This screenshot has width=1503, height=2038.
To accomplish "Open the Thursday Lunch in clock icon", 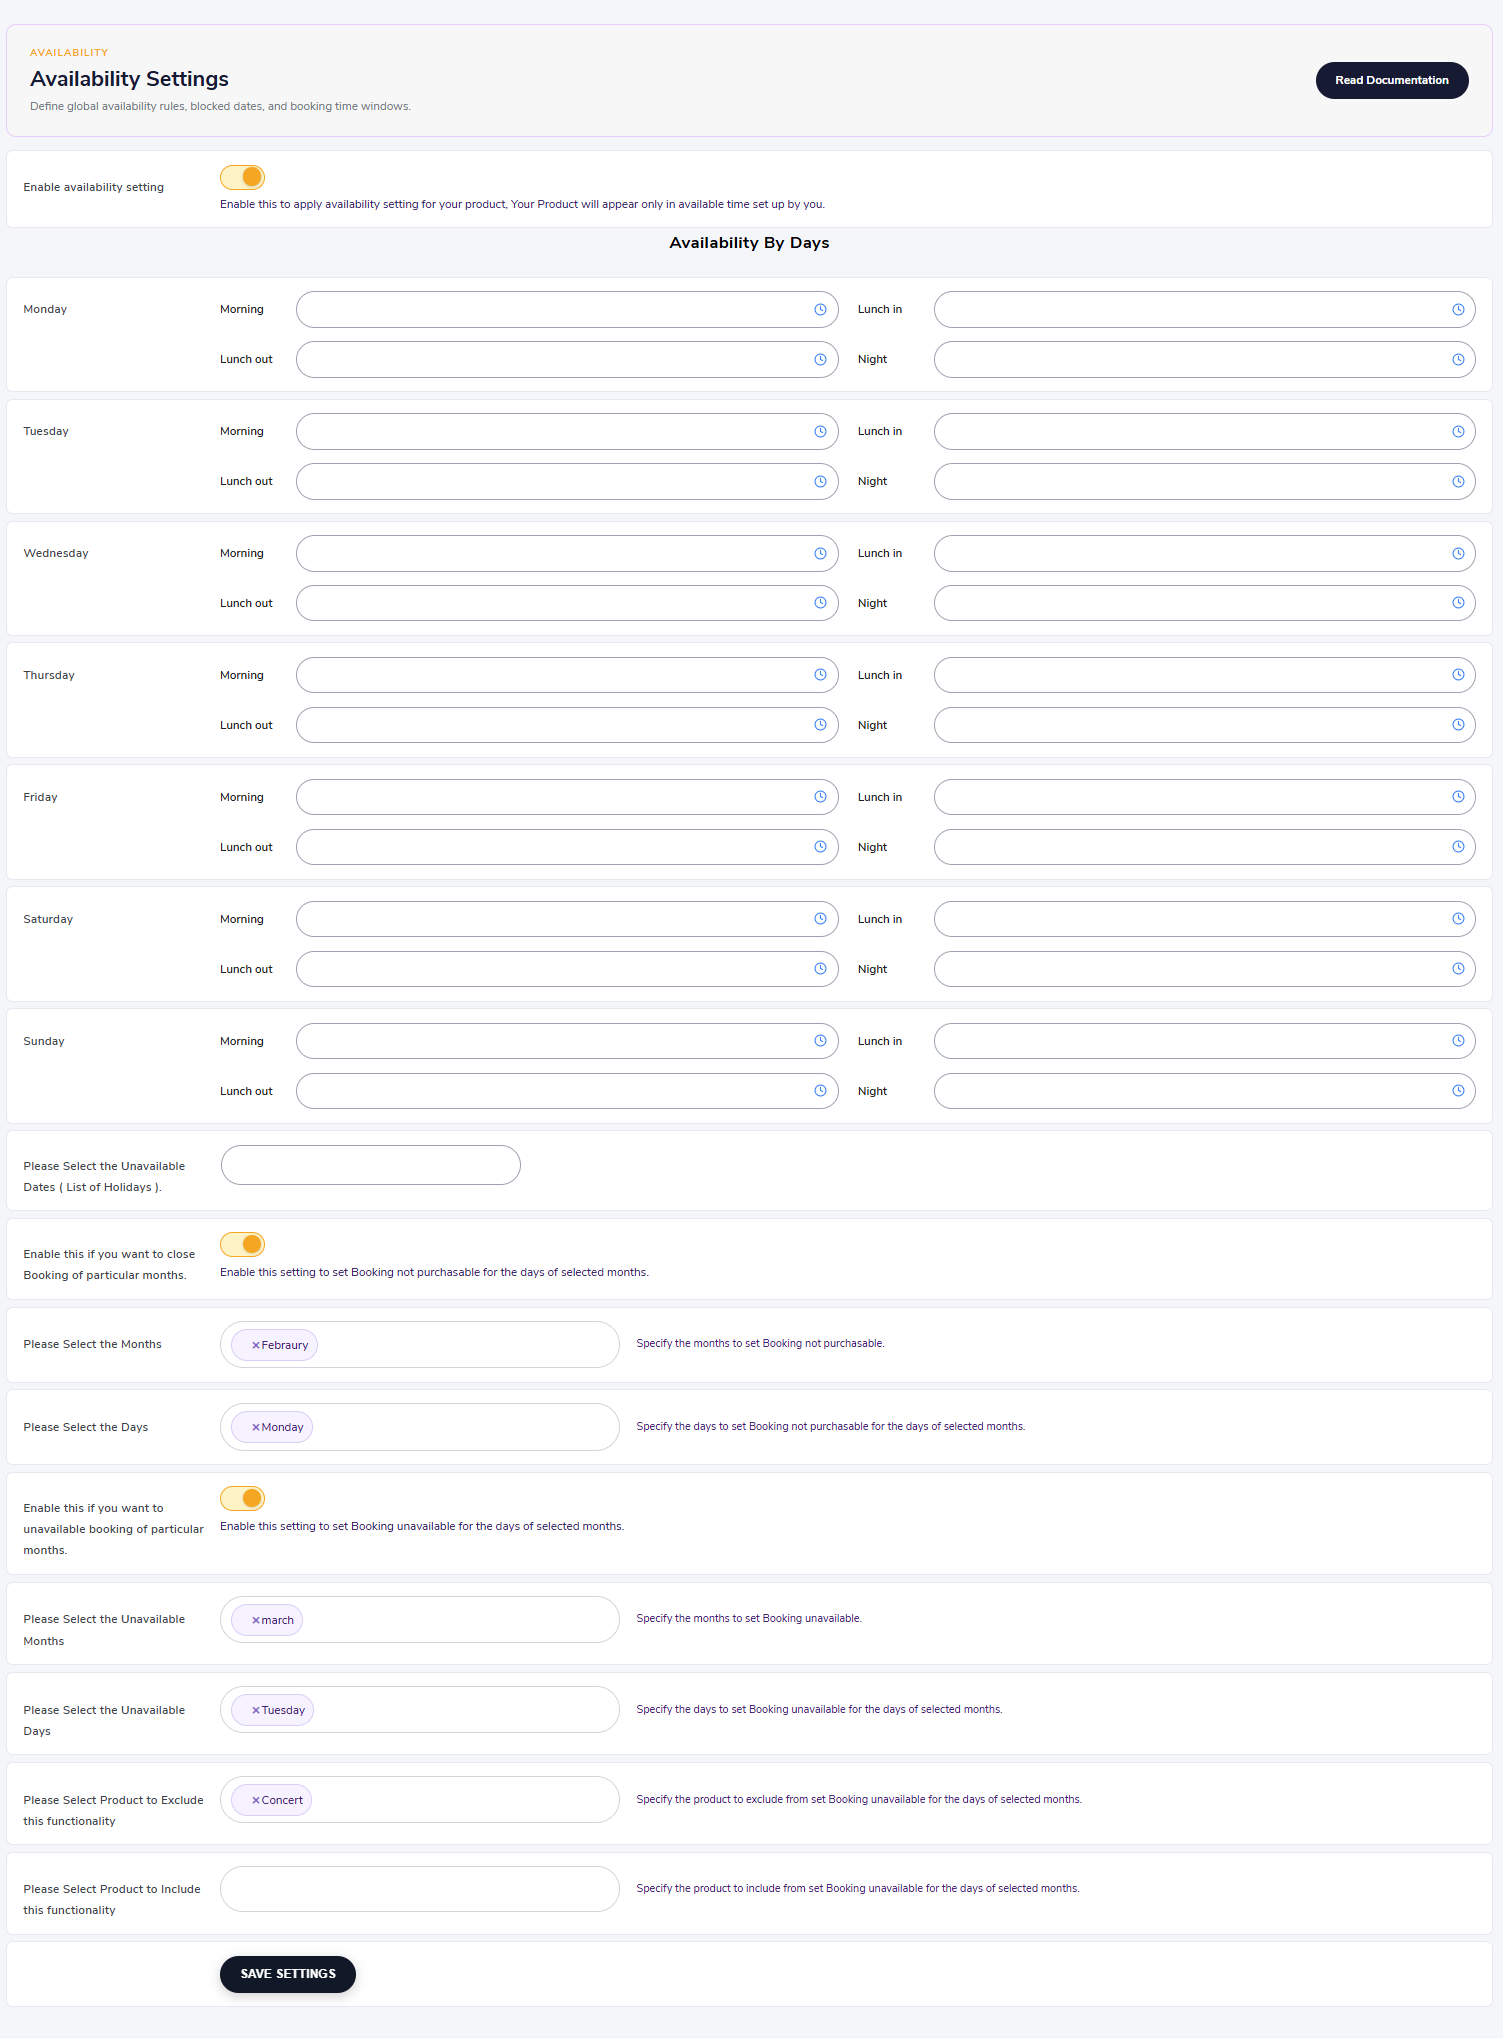I will pos(1458,675).
